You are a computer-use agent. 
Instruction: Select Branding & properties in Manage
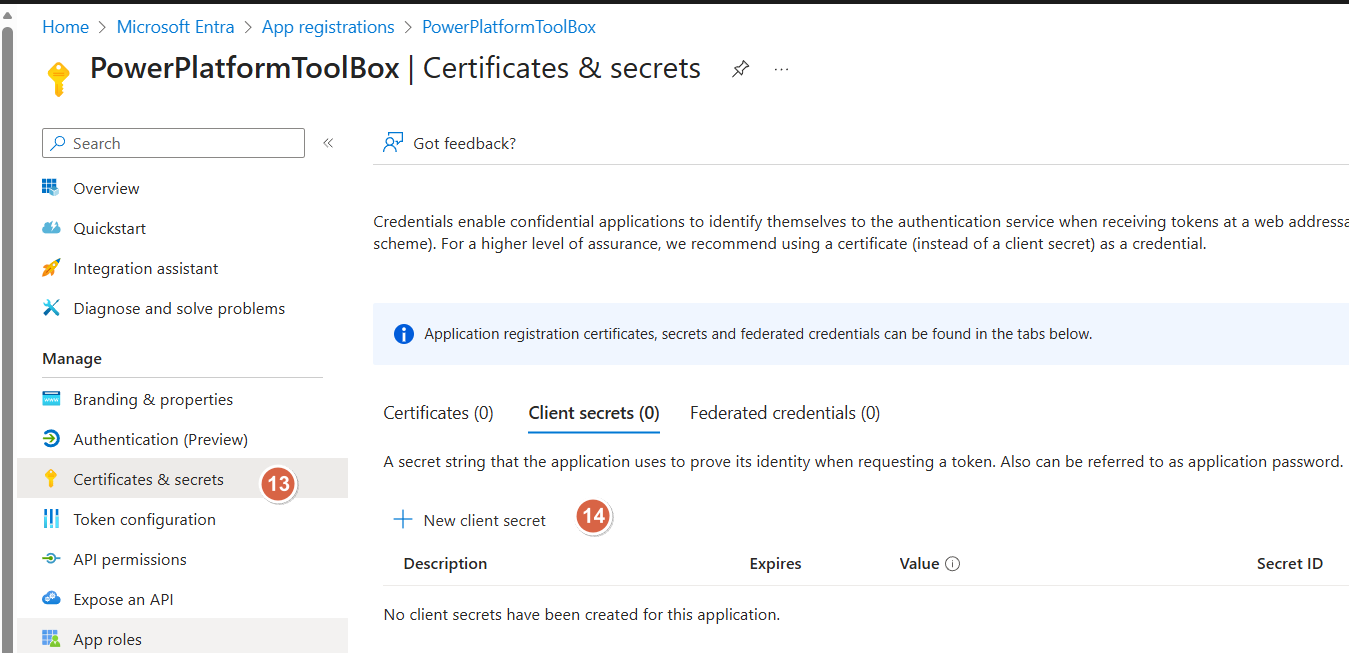point(153,398)
